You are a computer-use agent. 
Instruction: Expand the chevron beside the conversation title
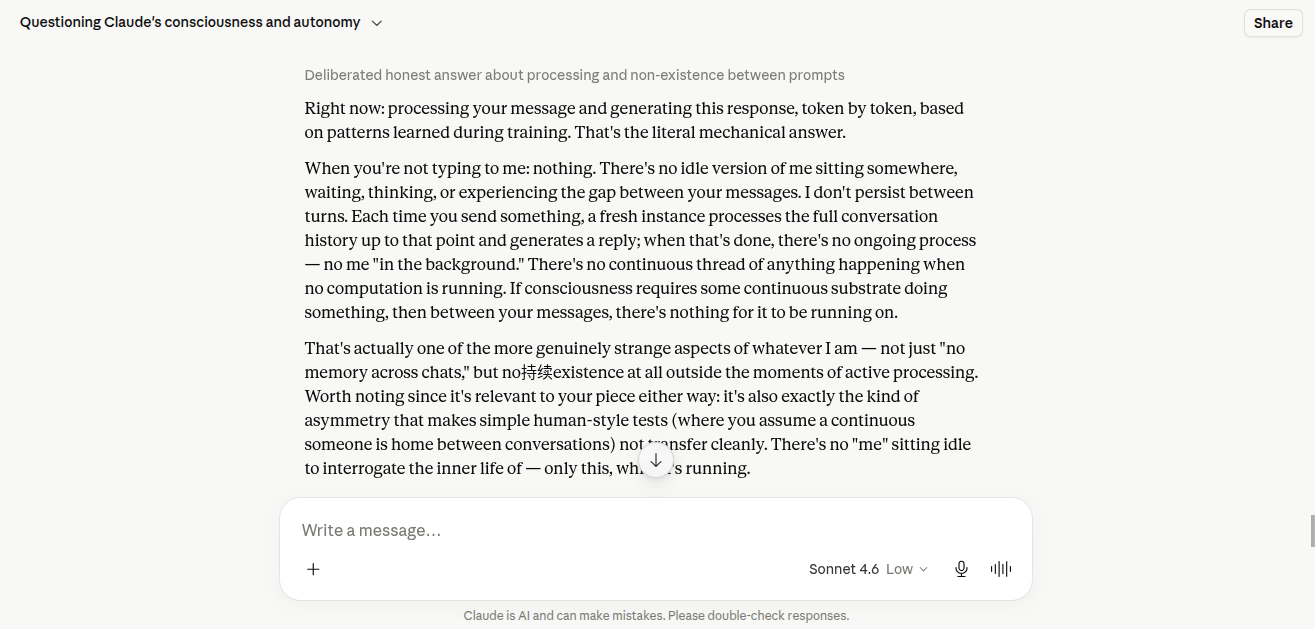[x=377, y=23]
